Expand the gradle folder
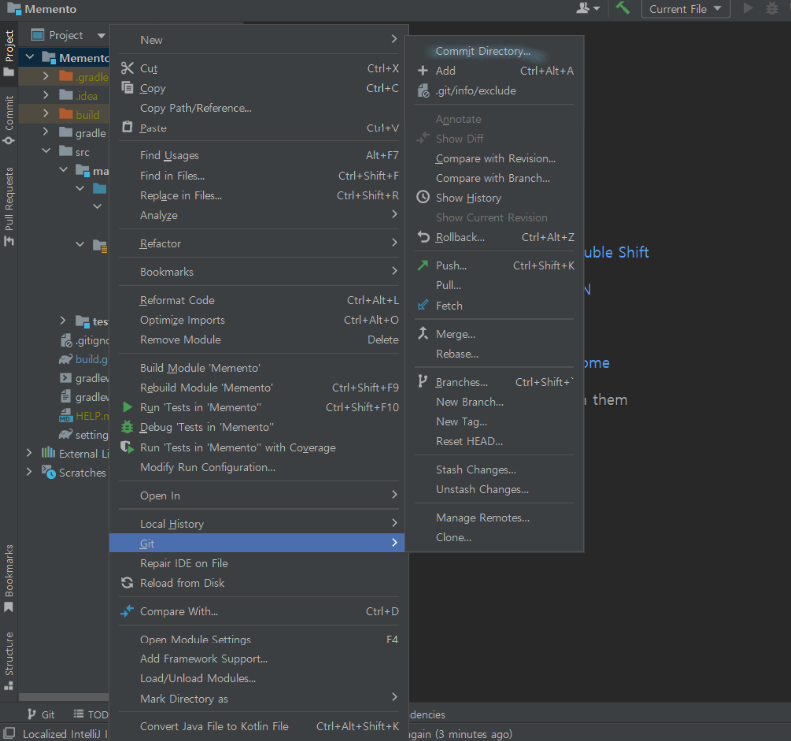791x741 pixels. [x=46, y=132]
